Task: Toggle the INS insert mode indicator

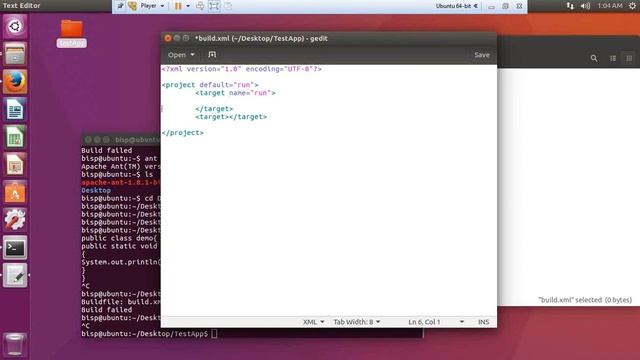Action: click(x=483, y=322)
